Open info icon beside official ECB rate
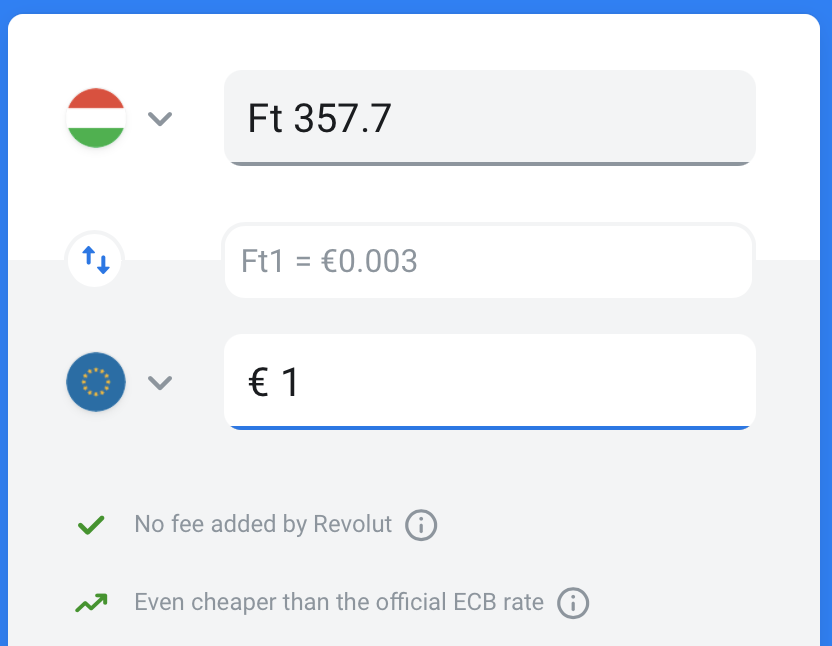Screen dimensions: 832x646 click(573, 603)
